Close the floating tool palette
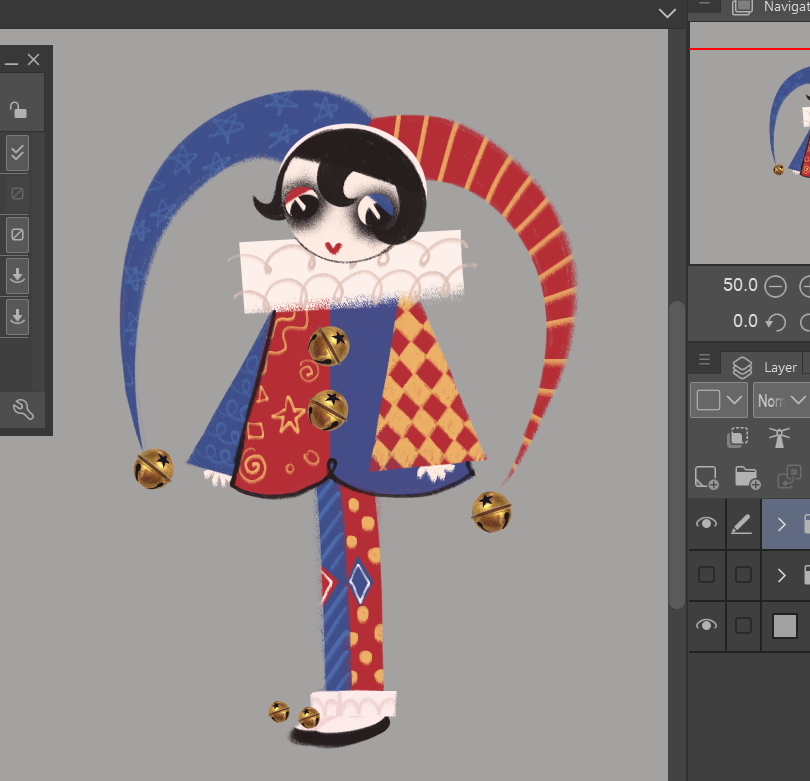 [x=34, y=60]
